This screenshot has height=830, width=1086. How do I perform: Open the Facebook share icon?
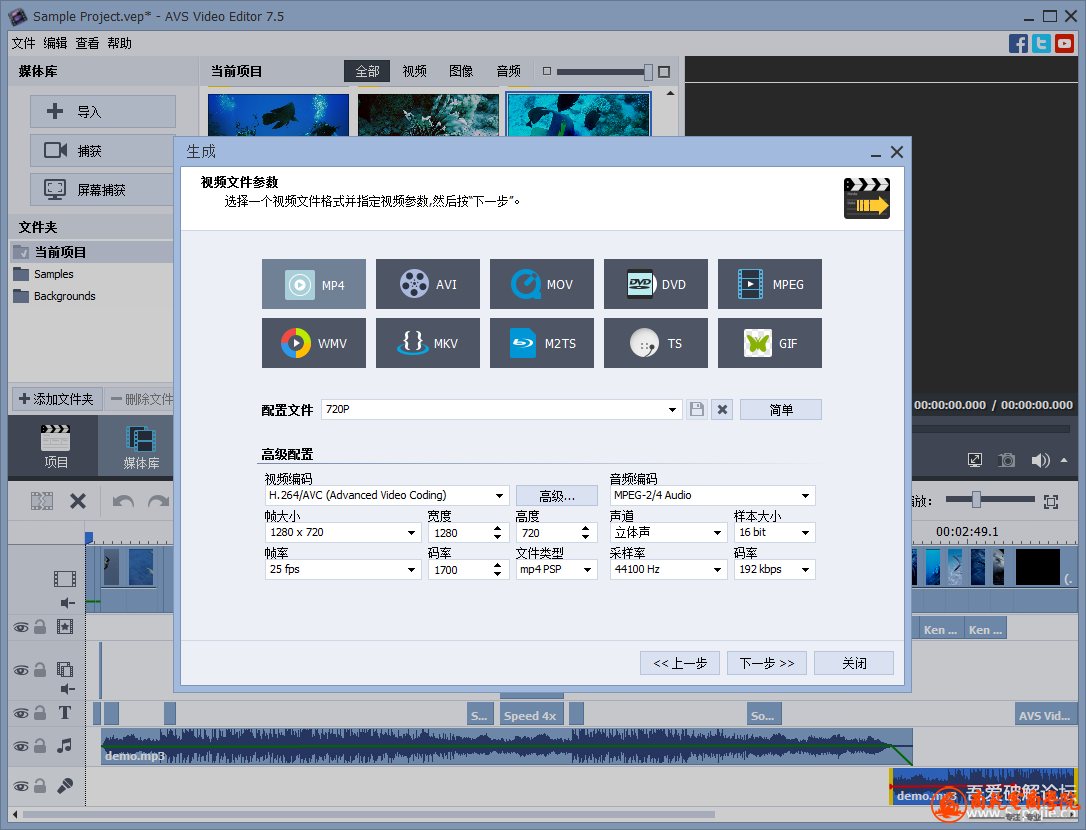(1018, 43)
